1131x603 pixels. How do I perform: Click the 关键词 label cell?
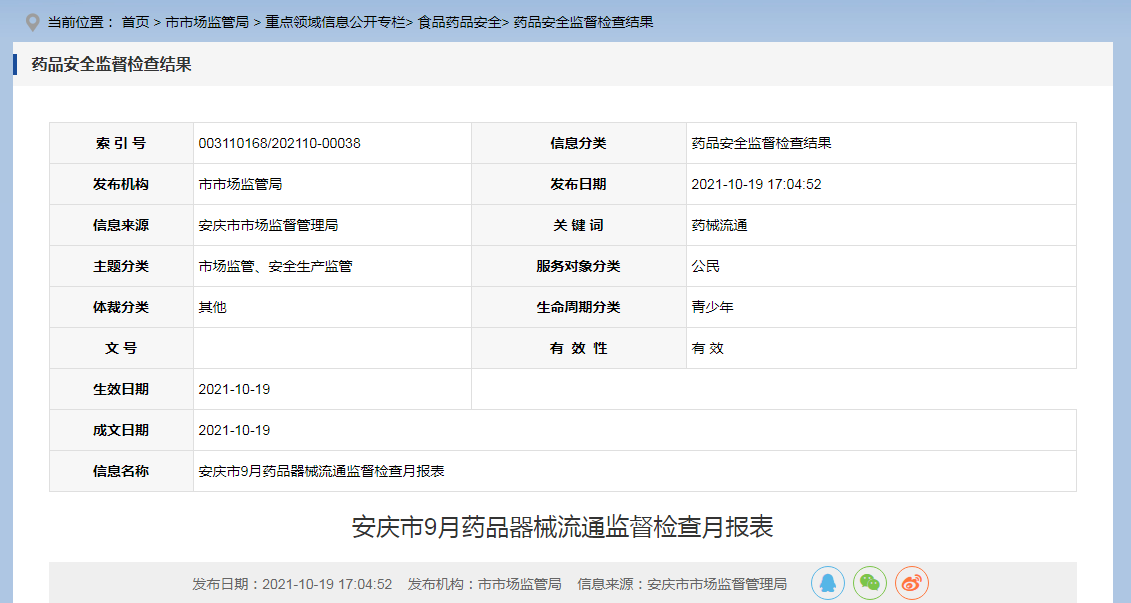click(x=578, y=226)
